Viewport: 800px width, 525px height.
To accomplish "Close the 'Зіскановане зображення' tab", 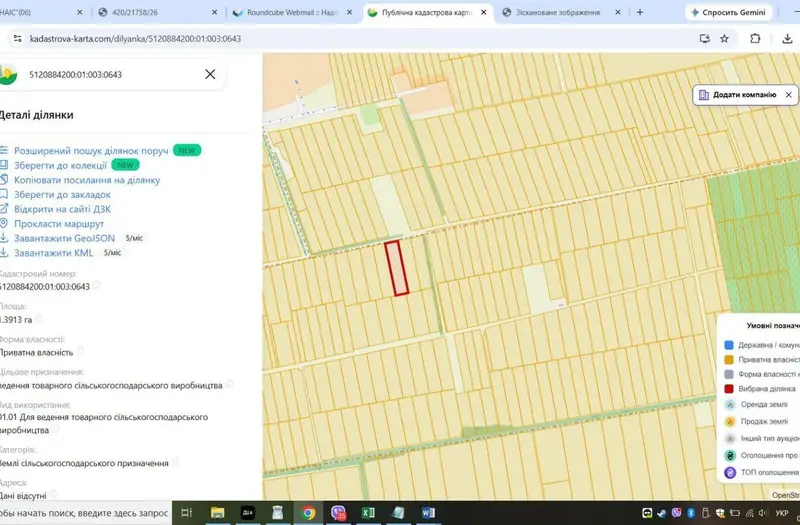I will pos(617,12).
